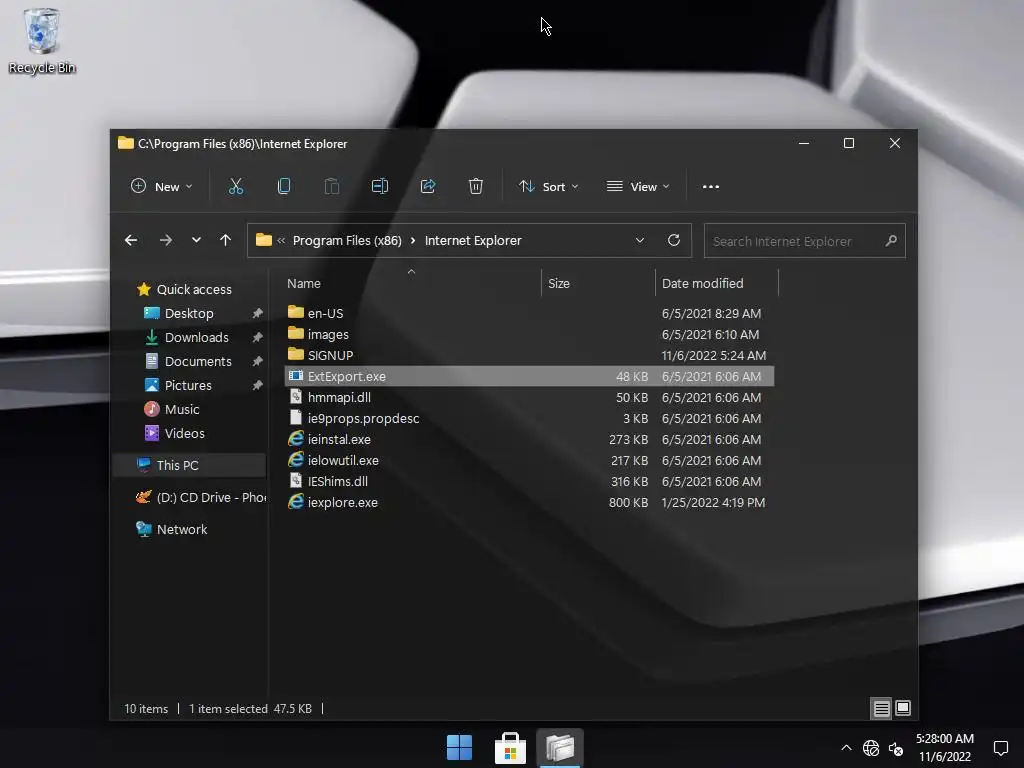Select the IEShims.dll file icon
This screenshot has width=1024, height=768.
coord(296,481)
